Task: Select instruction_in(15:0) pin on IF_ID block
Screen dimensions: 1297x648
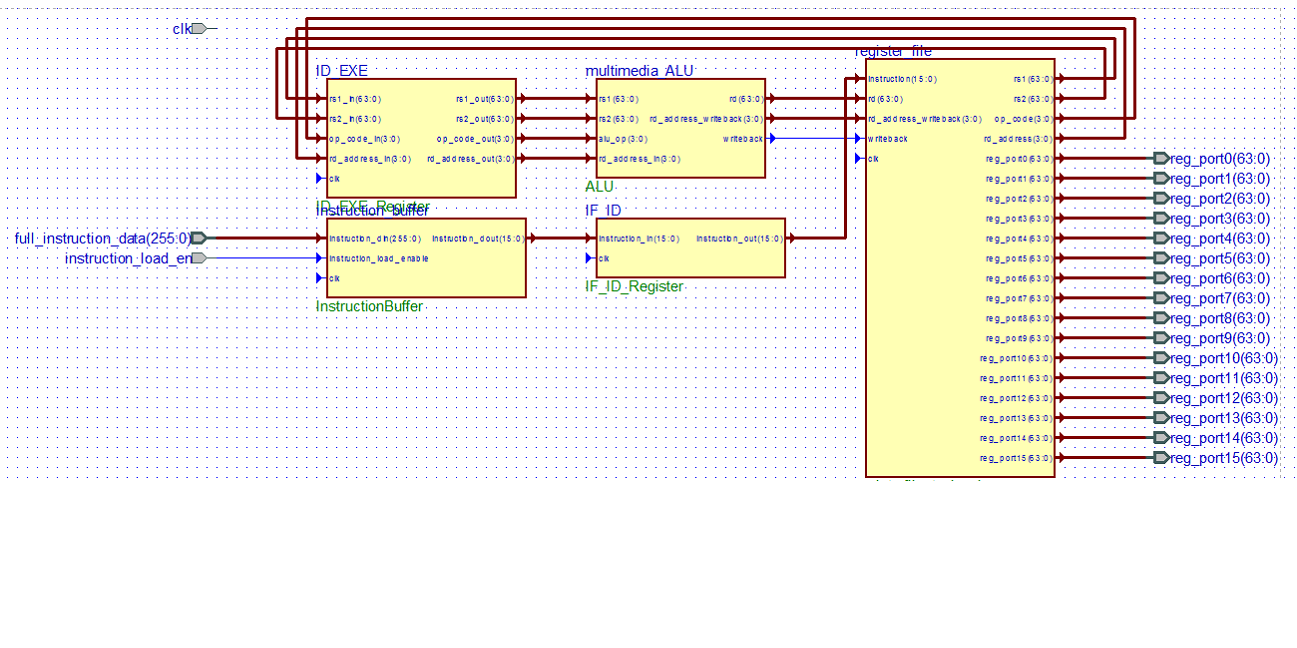Action: (639, 239)
